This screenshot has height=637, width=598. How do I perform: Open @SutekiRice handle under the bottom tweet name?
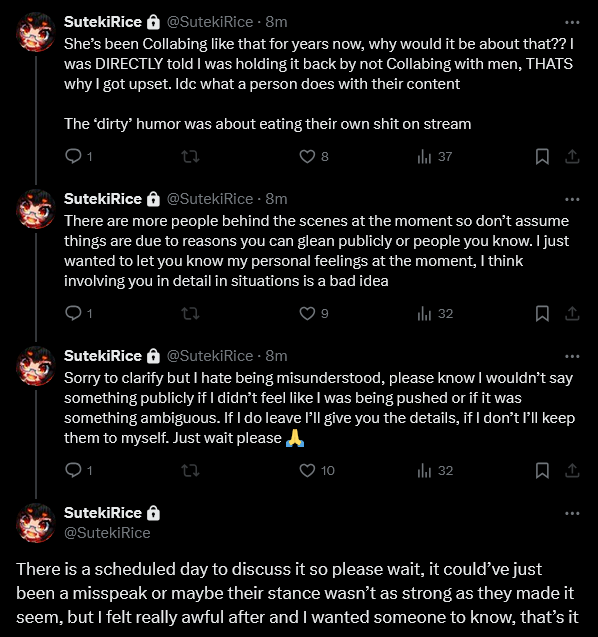click(107, 533)
